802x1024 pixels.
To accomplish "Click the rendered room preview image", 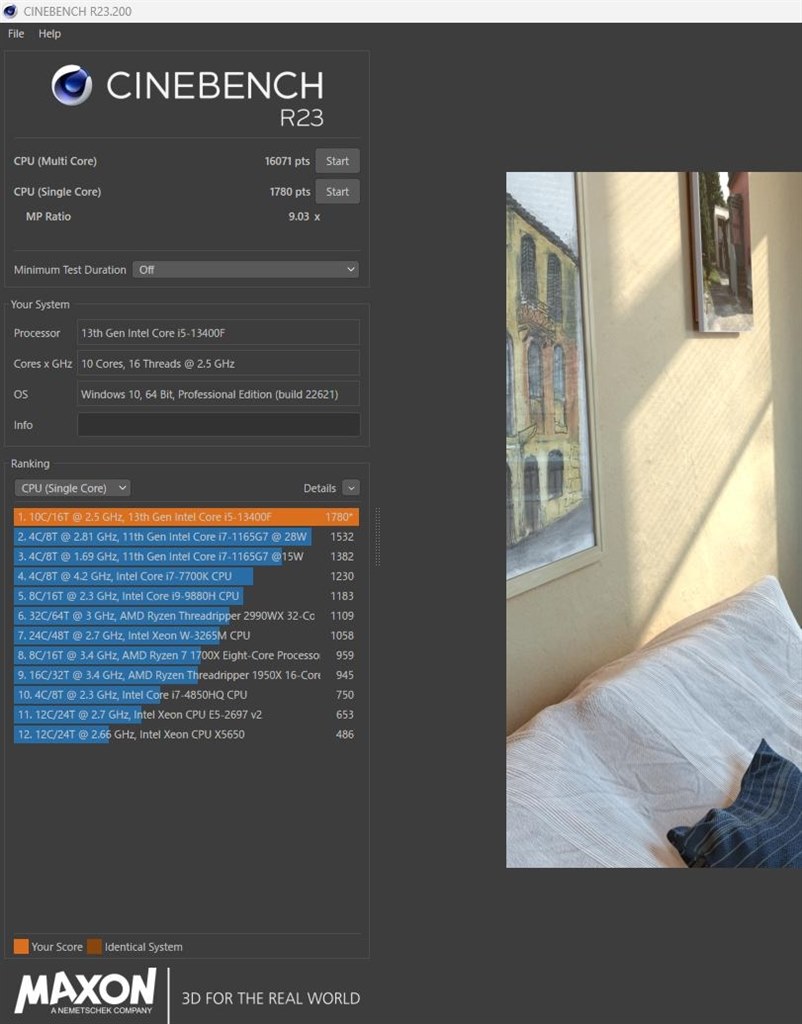I will pos(654,520).
